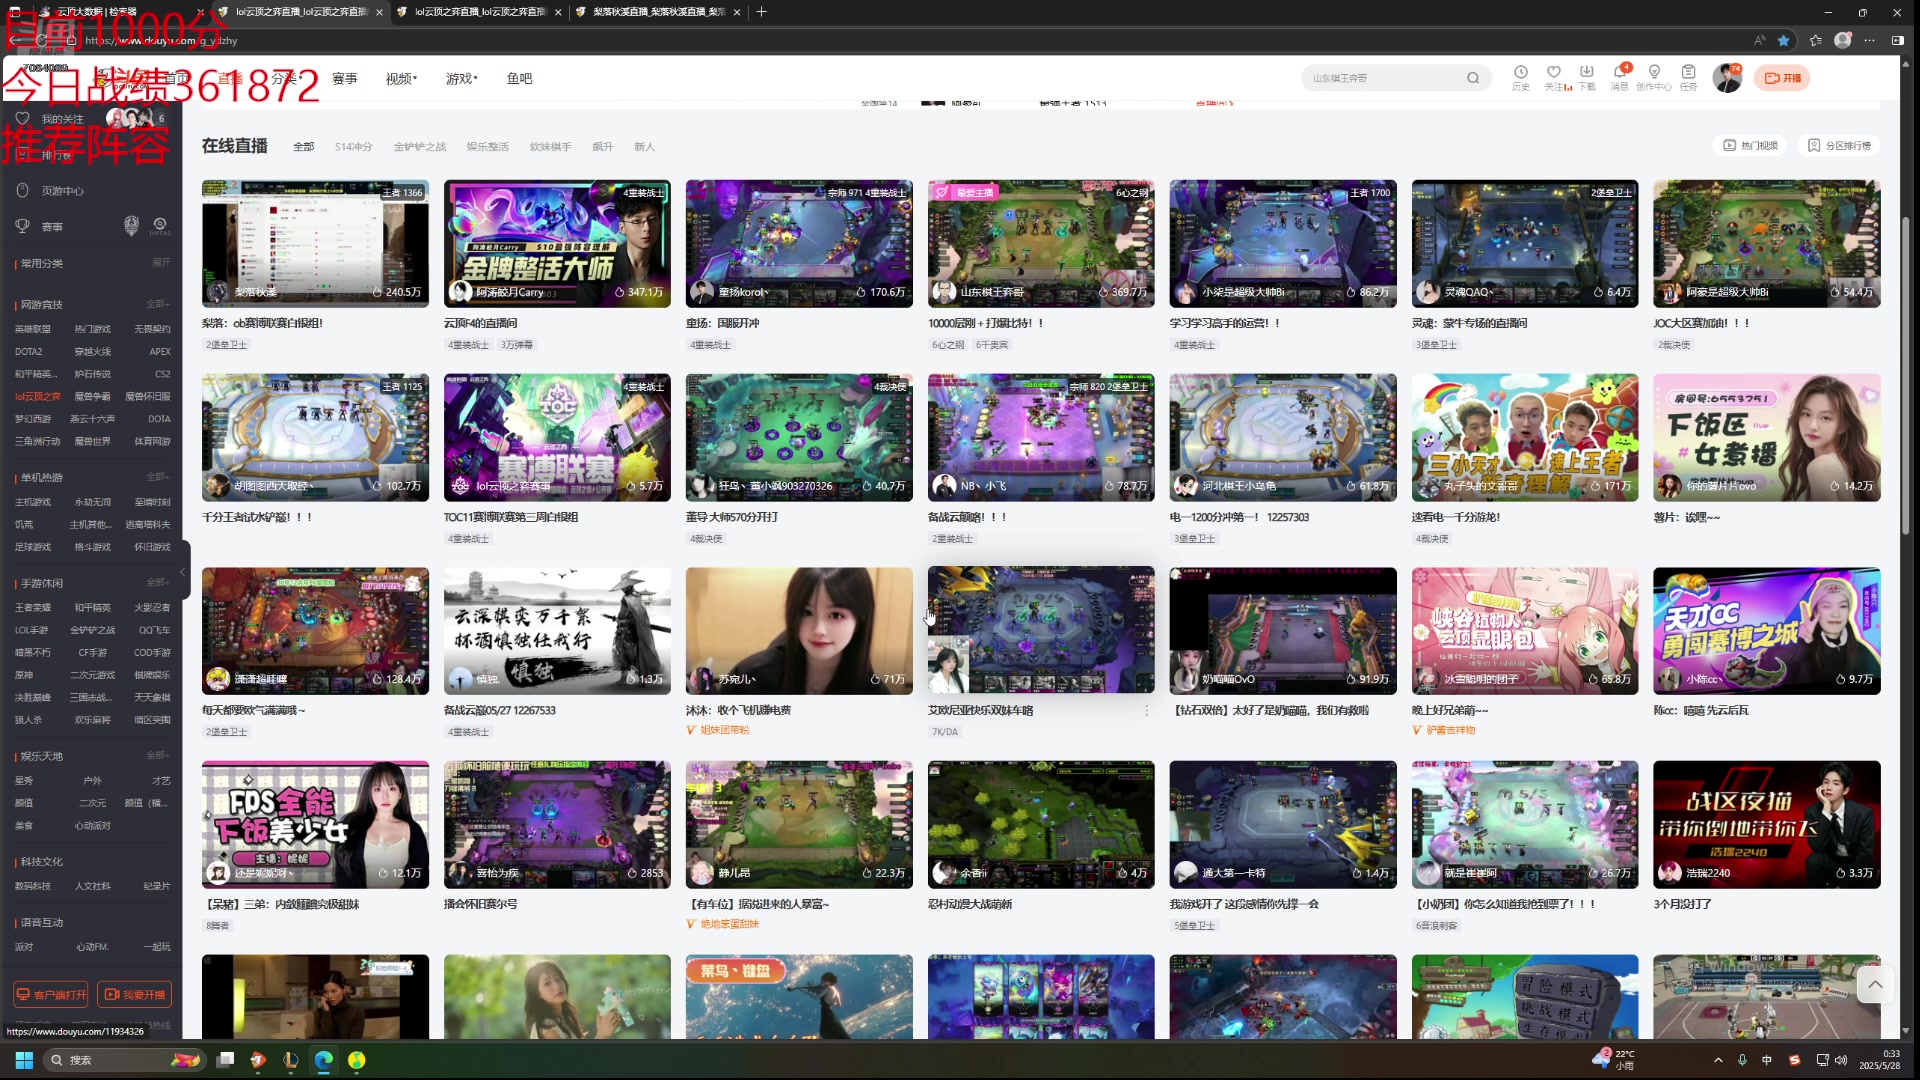Click the 分区排行榜 button
1920x1080 pixels.
1839,146
